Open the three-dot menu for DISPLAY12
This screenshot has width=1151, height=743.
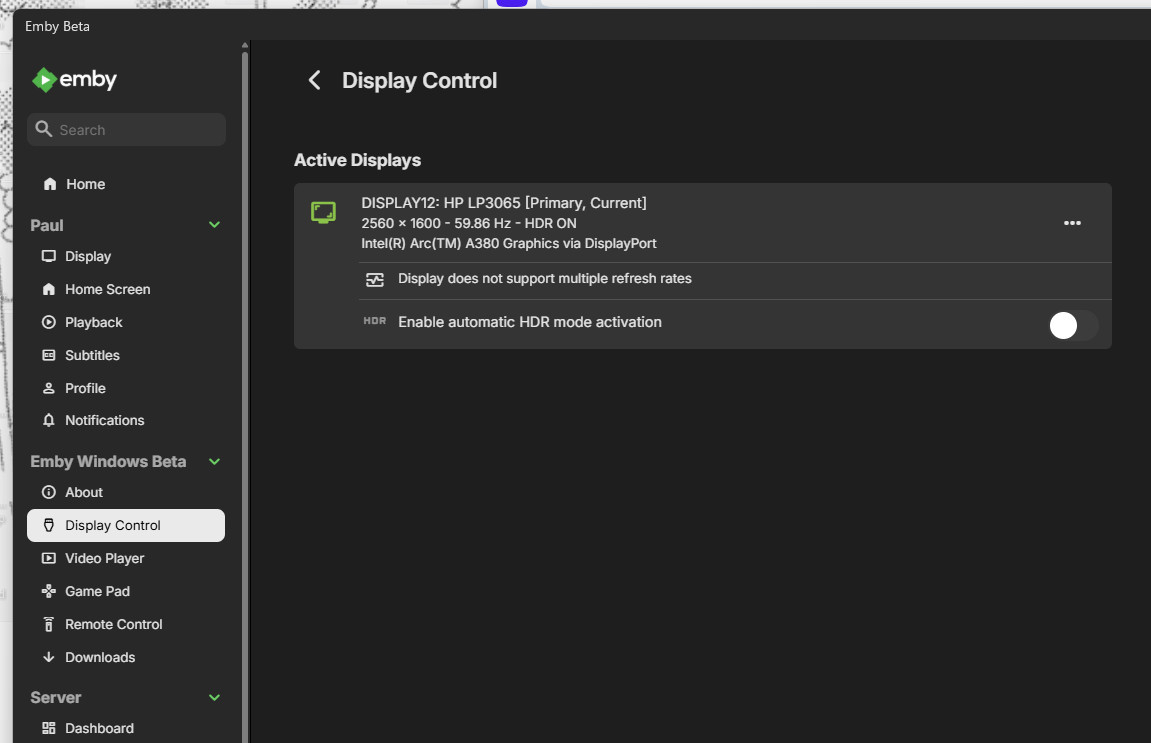pyautogui.click(x=1072, y=223)
